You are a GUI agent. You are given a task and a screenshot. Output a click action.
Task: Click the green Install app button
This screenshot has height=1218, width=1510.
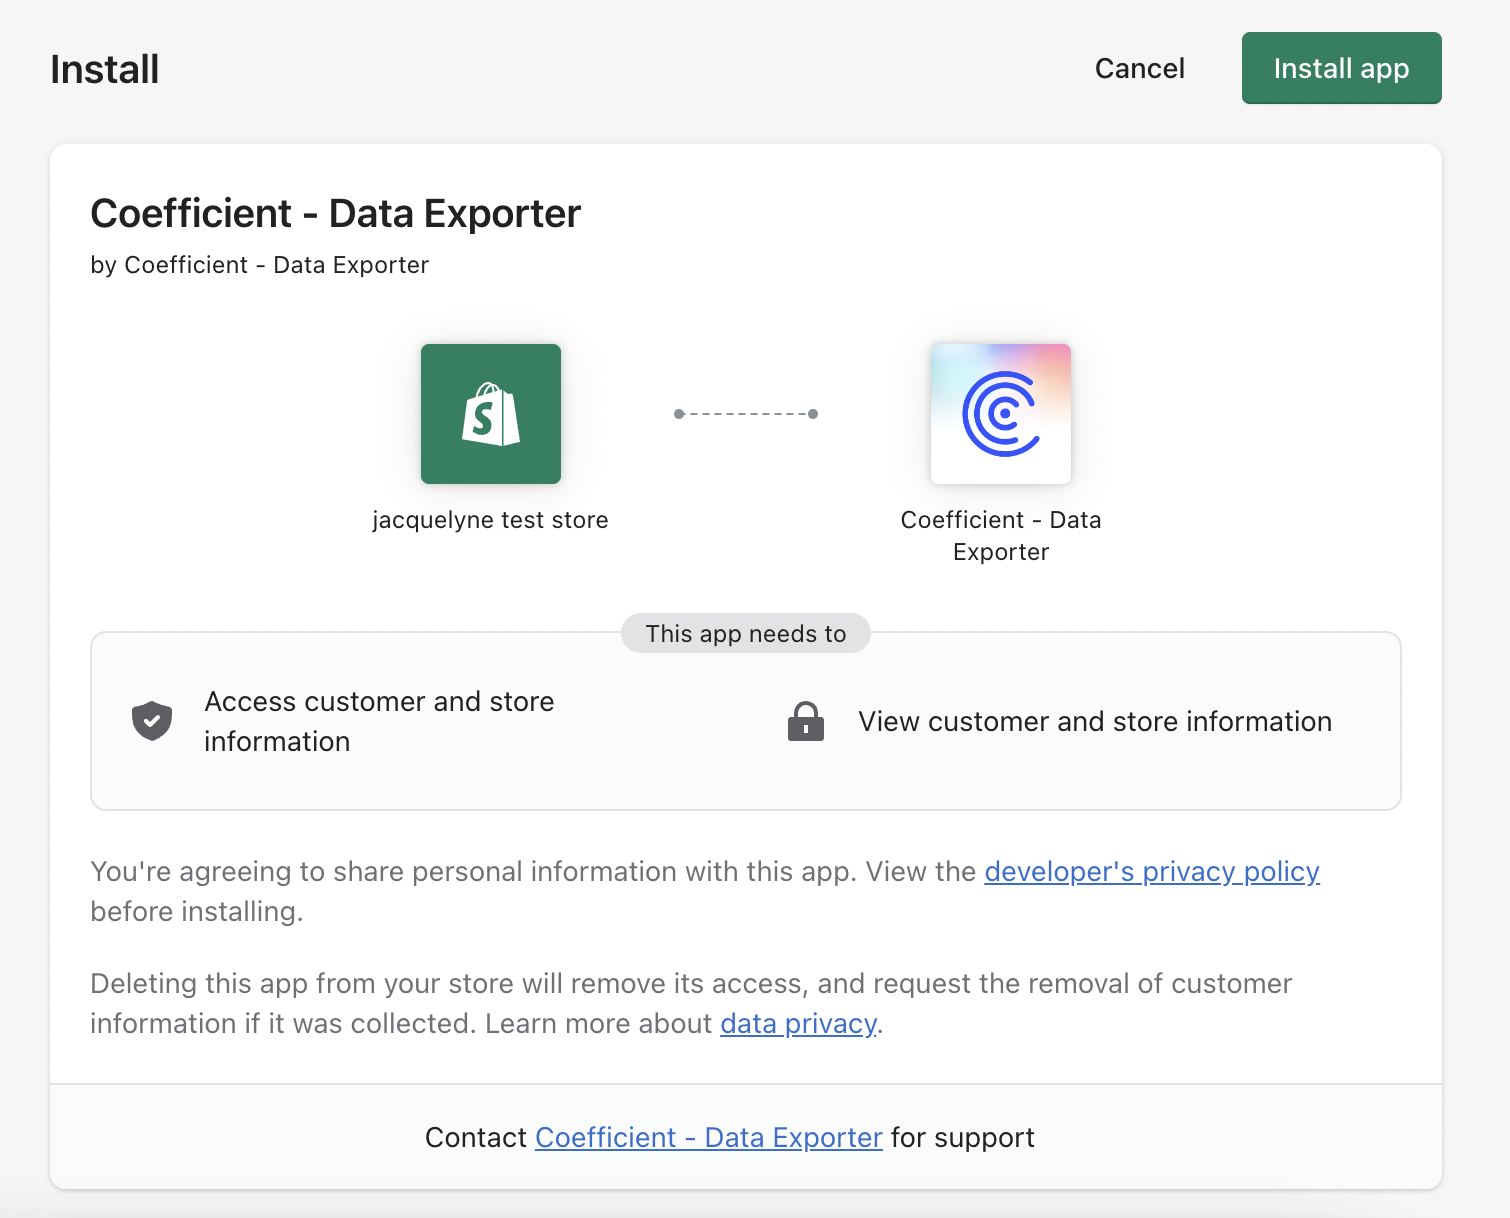tap(1340, 68)
